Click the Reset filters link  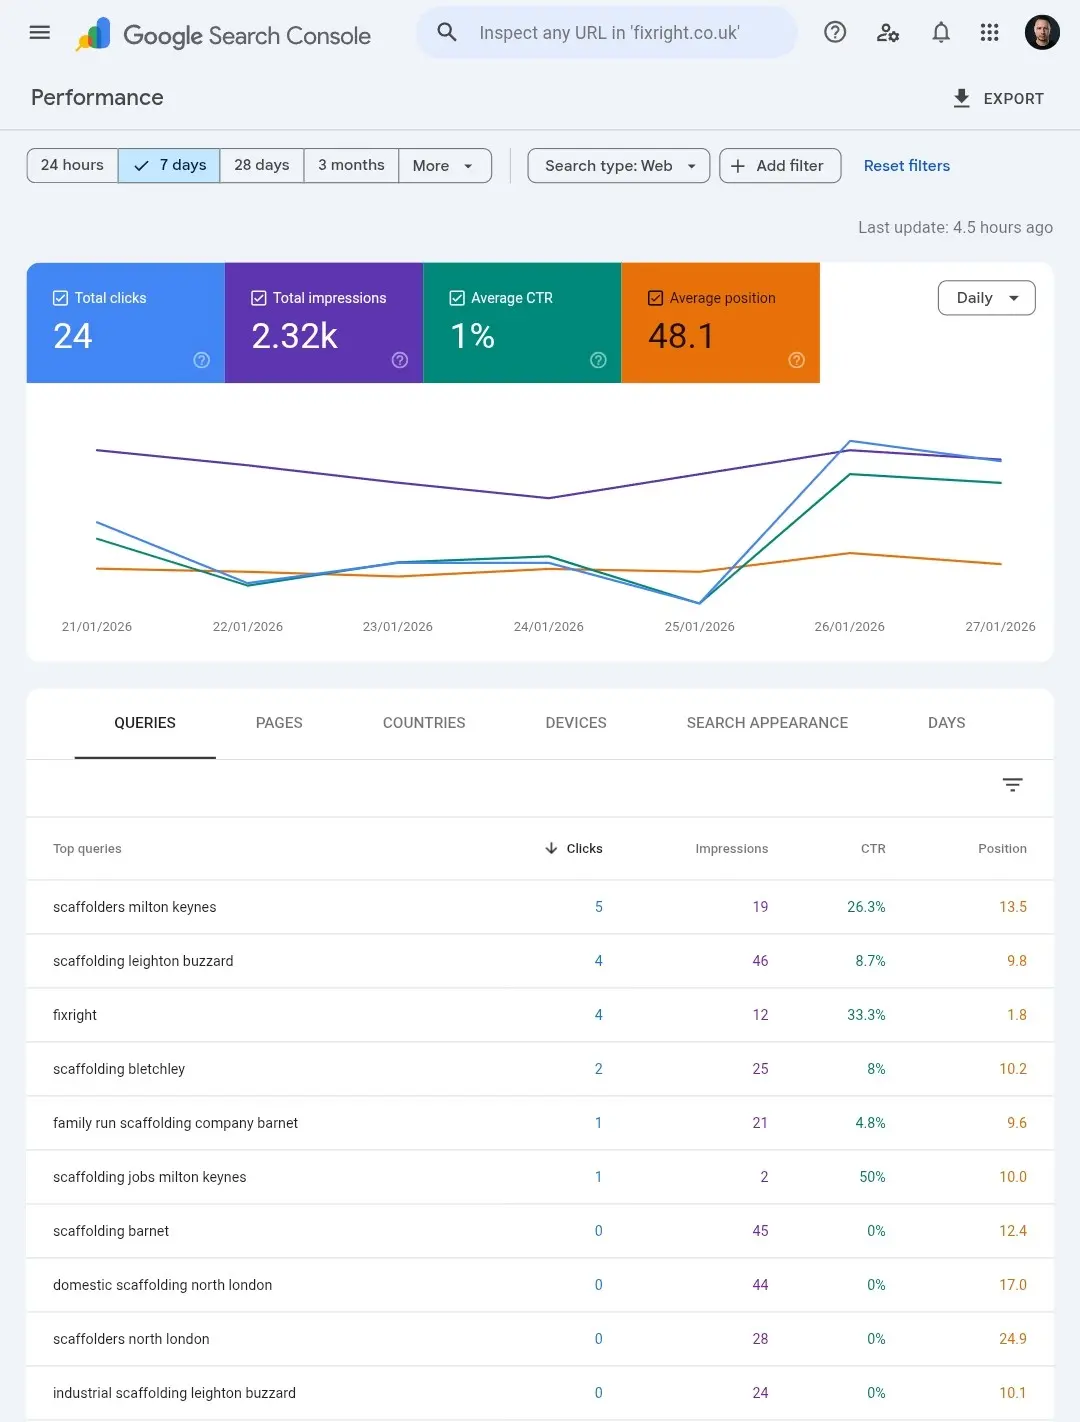906,165
